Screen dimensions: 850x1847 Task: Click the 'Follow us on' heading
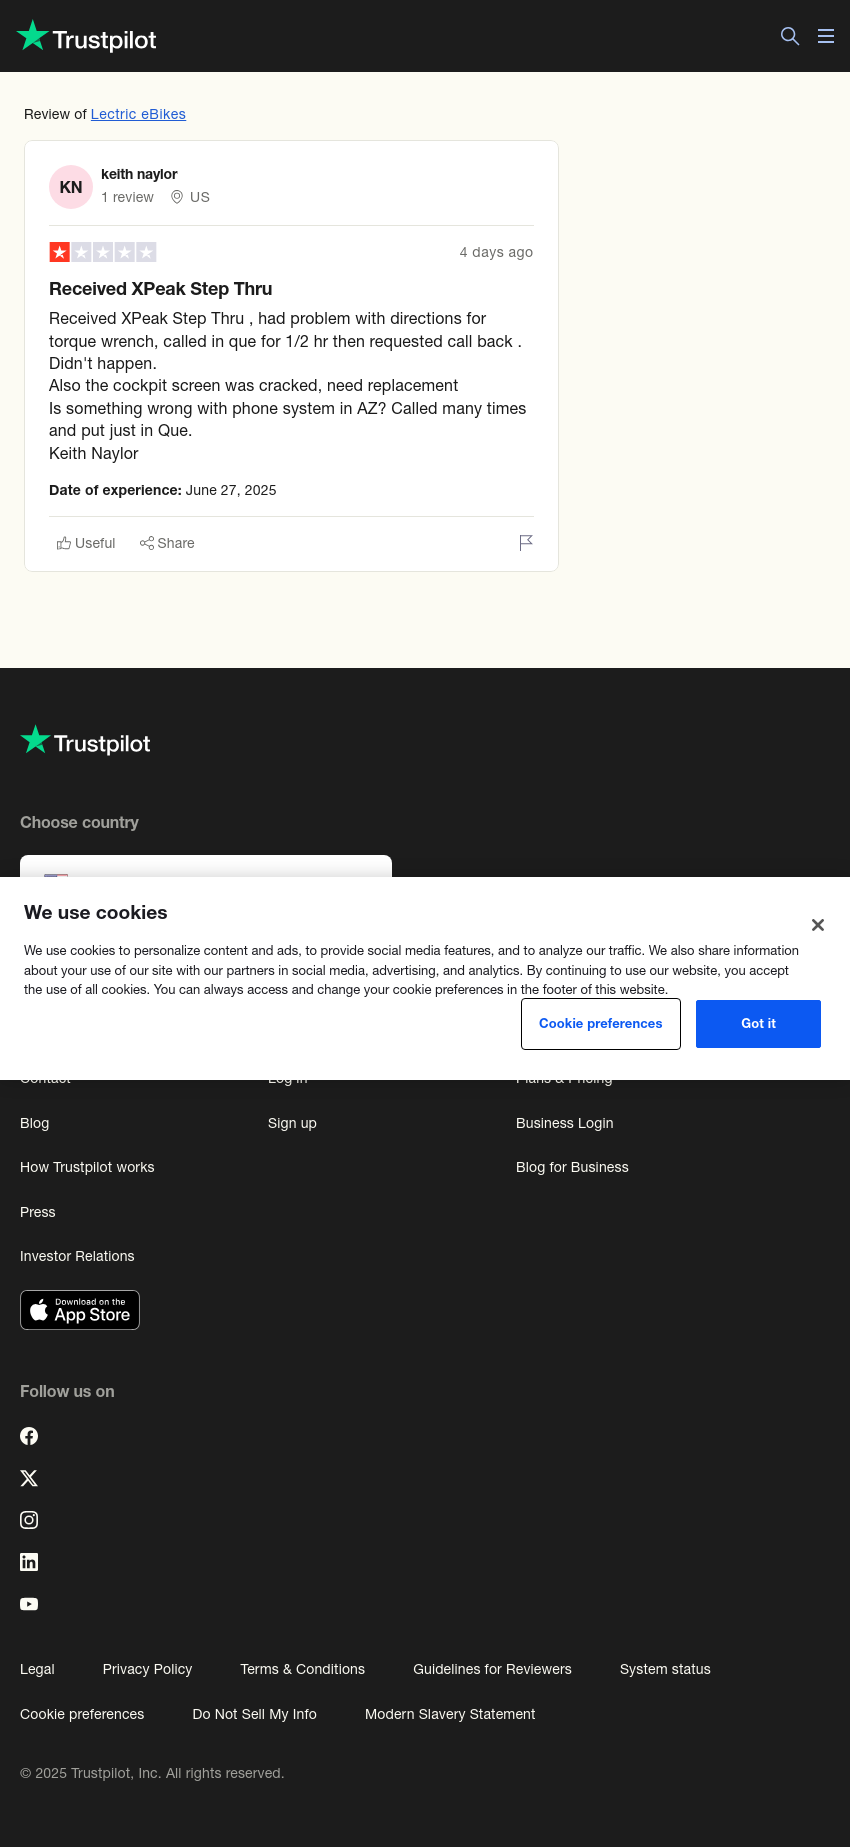[67, 1391]
